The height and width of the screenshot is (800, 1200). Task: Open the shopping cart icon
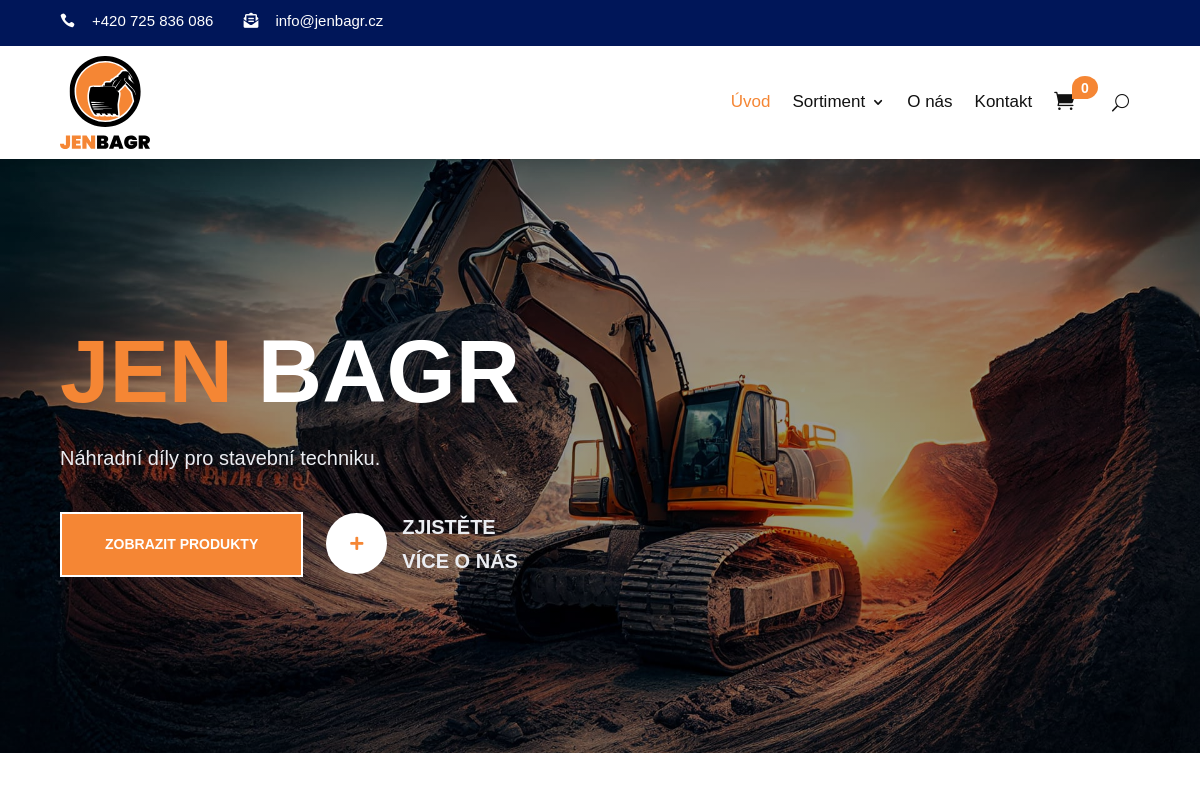click(x=1064, y=102)
